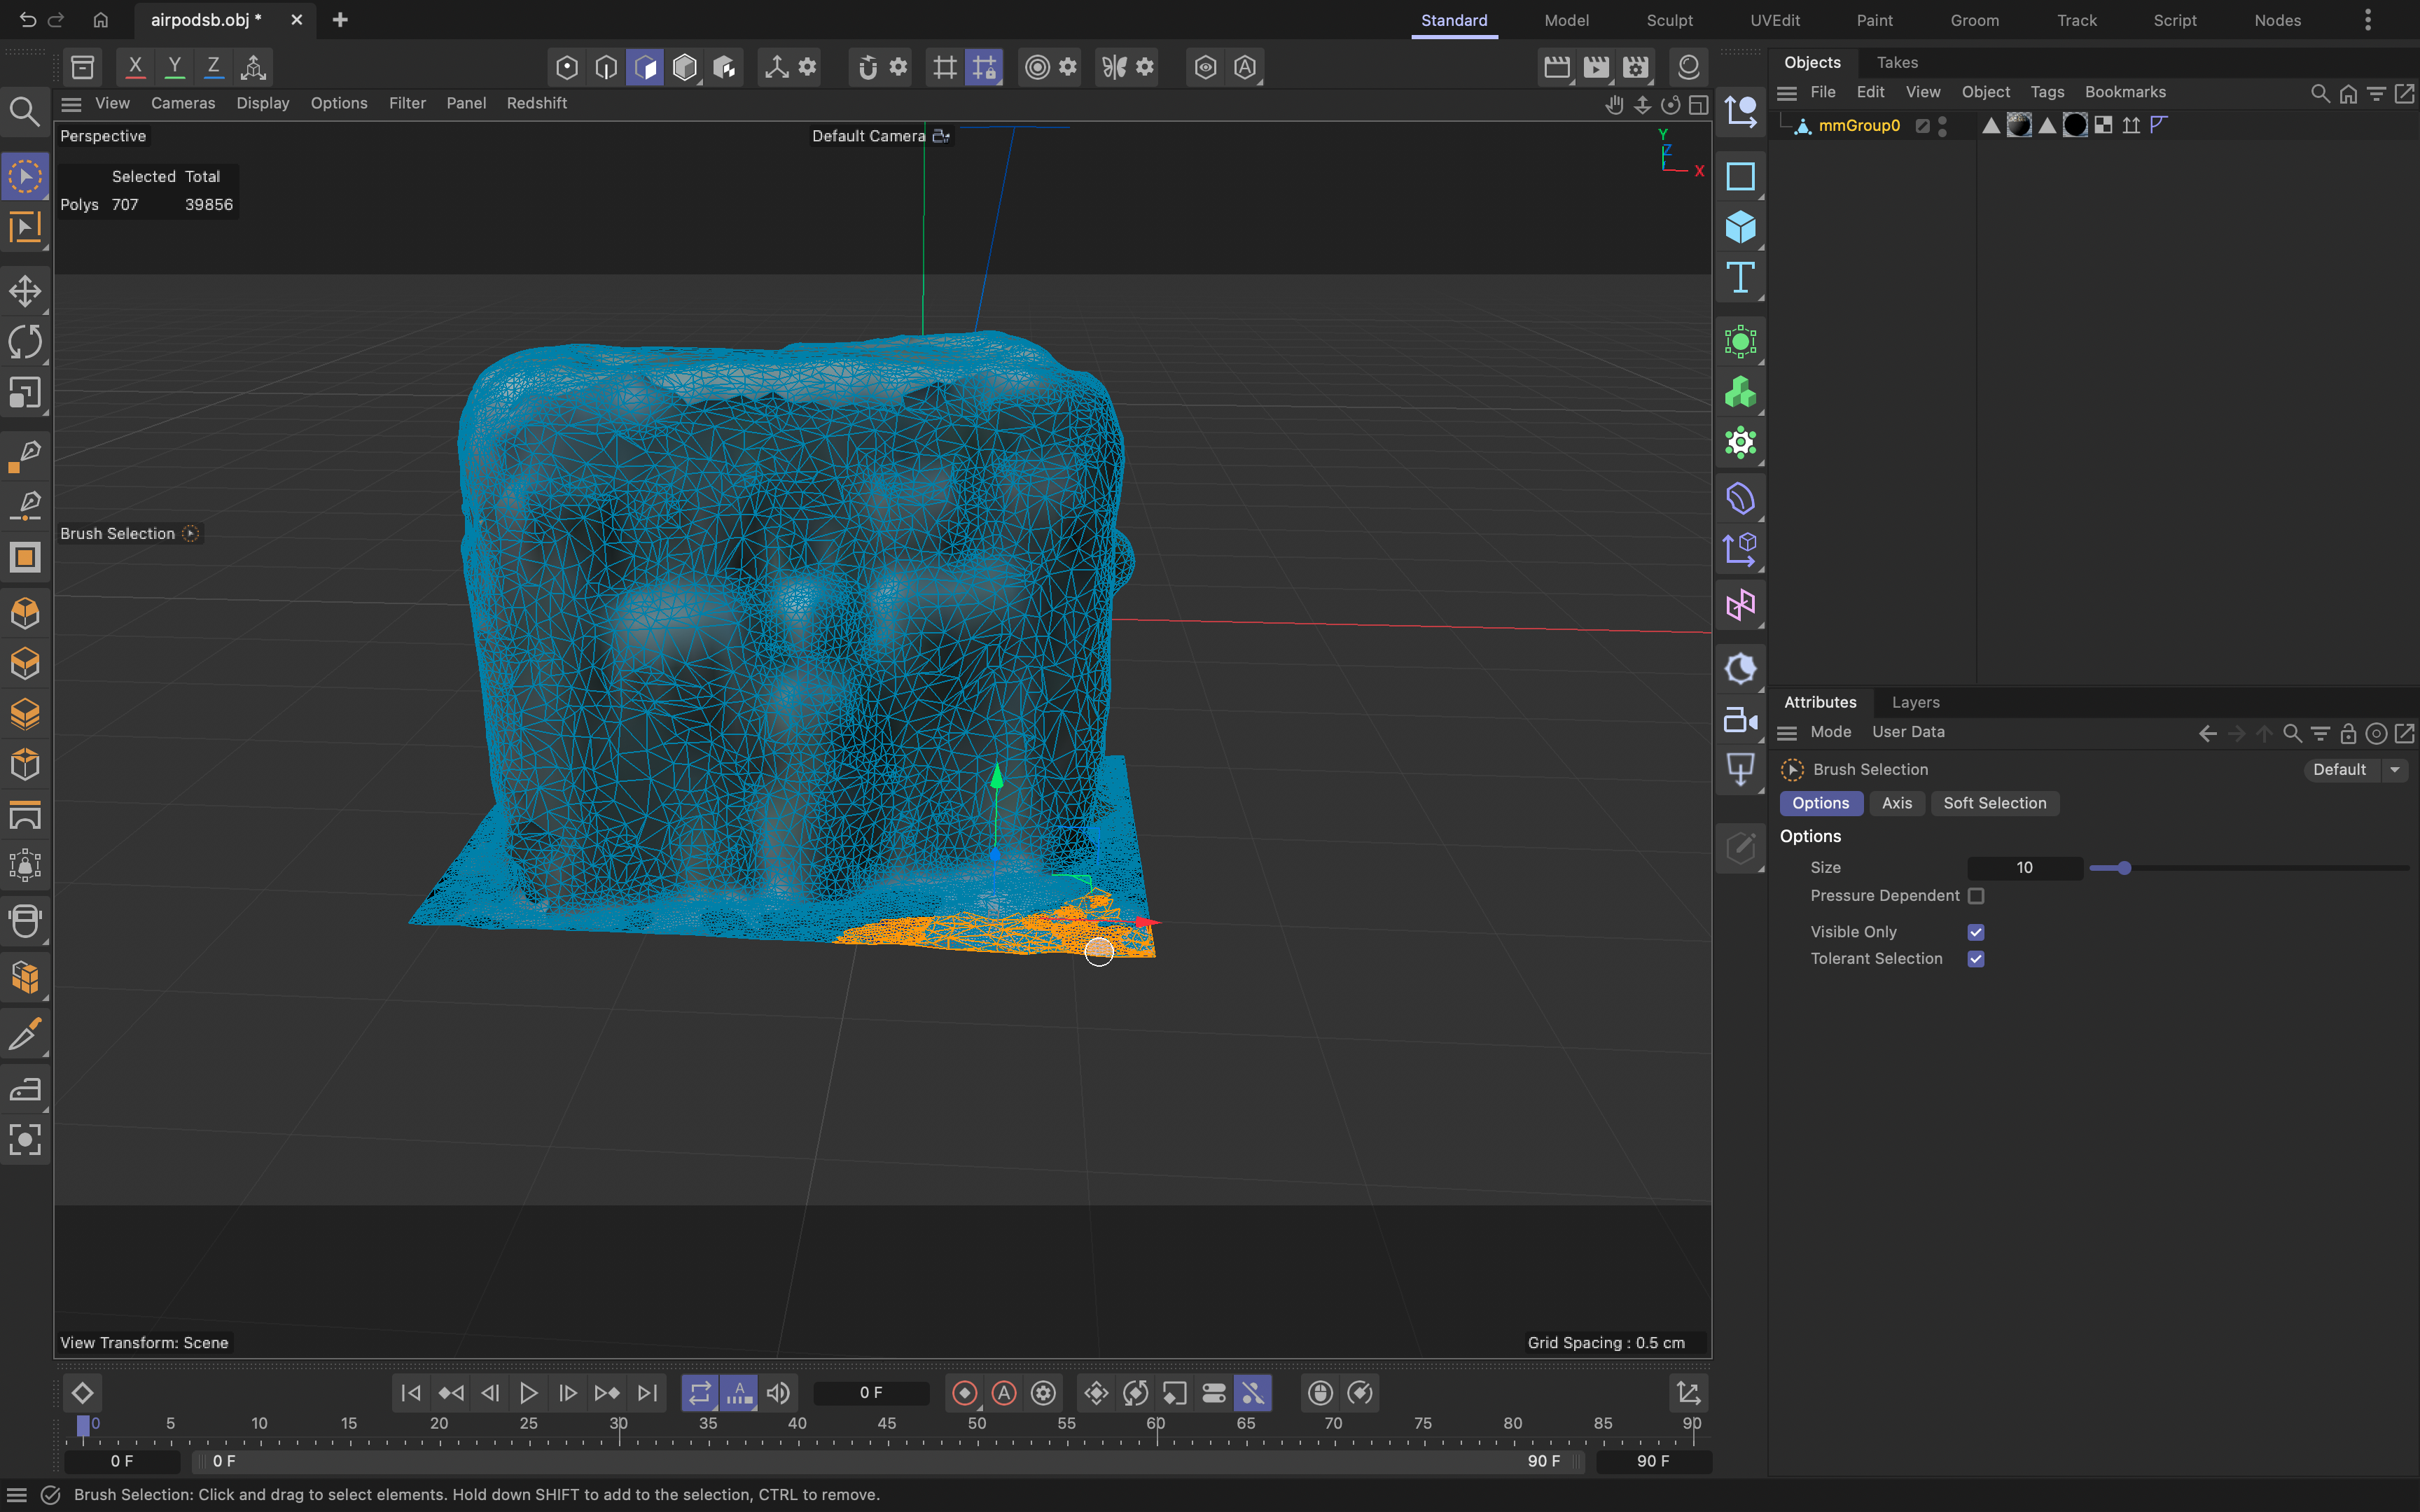This screenshot has width=2420, height=1512.
Task: Click the Axis tab button
Action: point(1896,803)
